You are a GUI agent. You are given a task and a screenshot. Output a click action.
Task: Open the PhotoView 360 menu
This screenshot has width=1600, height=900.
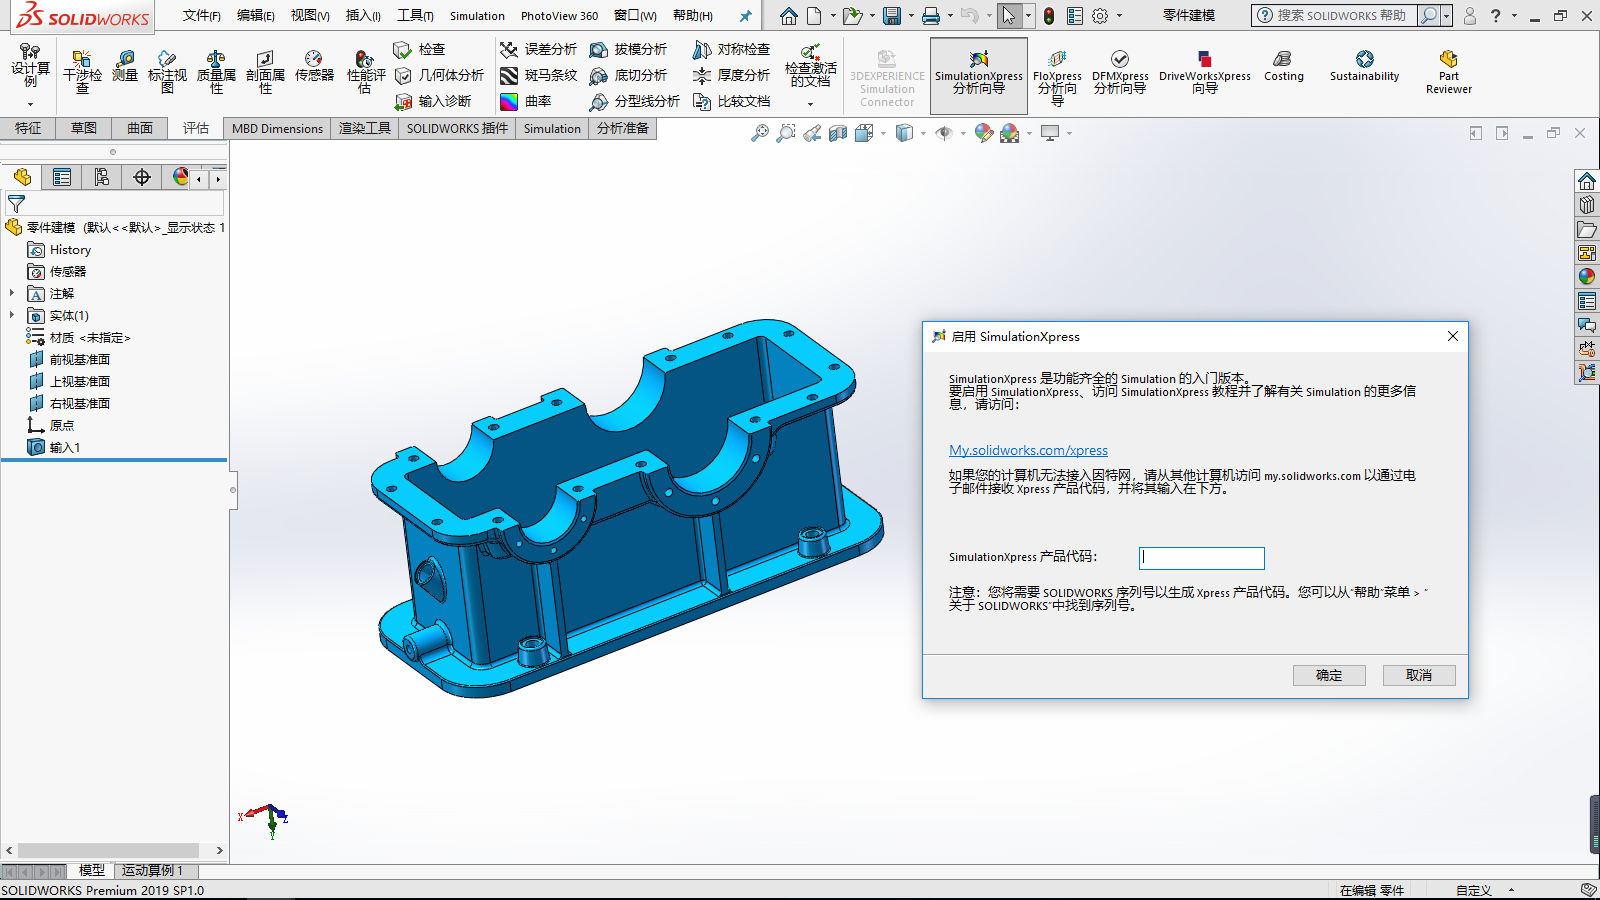click(x=559, y=16)
